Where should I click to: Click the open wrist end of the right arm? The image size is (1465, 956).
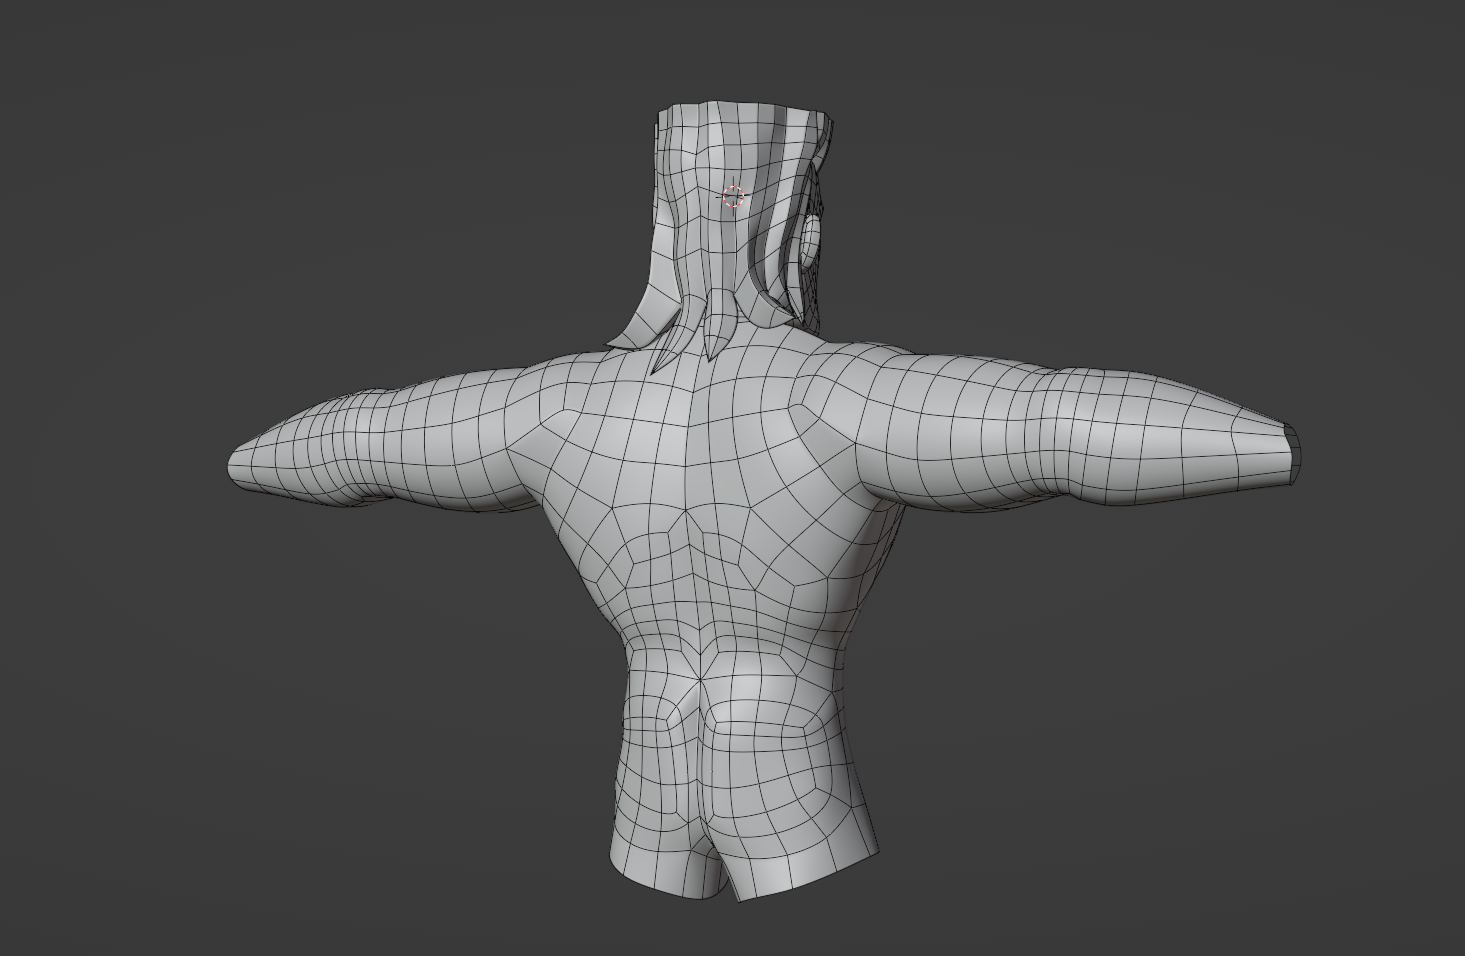point(1291,455)
